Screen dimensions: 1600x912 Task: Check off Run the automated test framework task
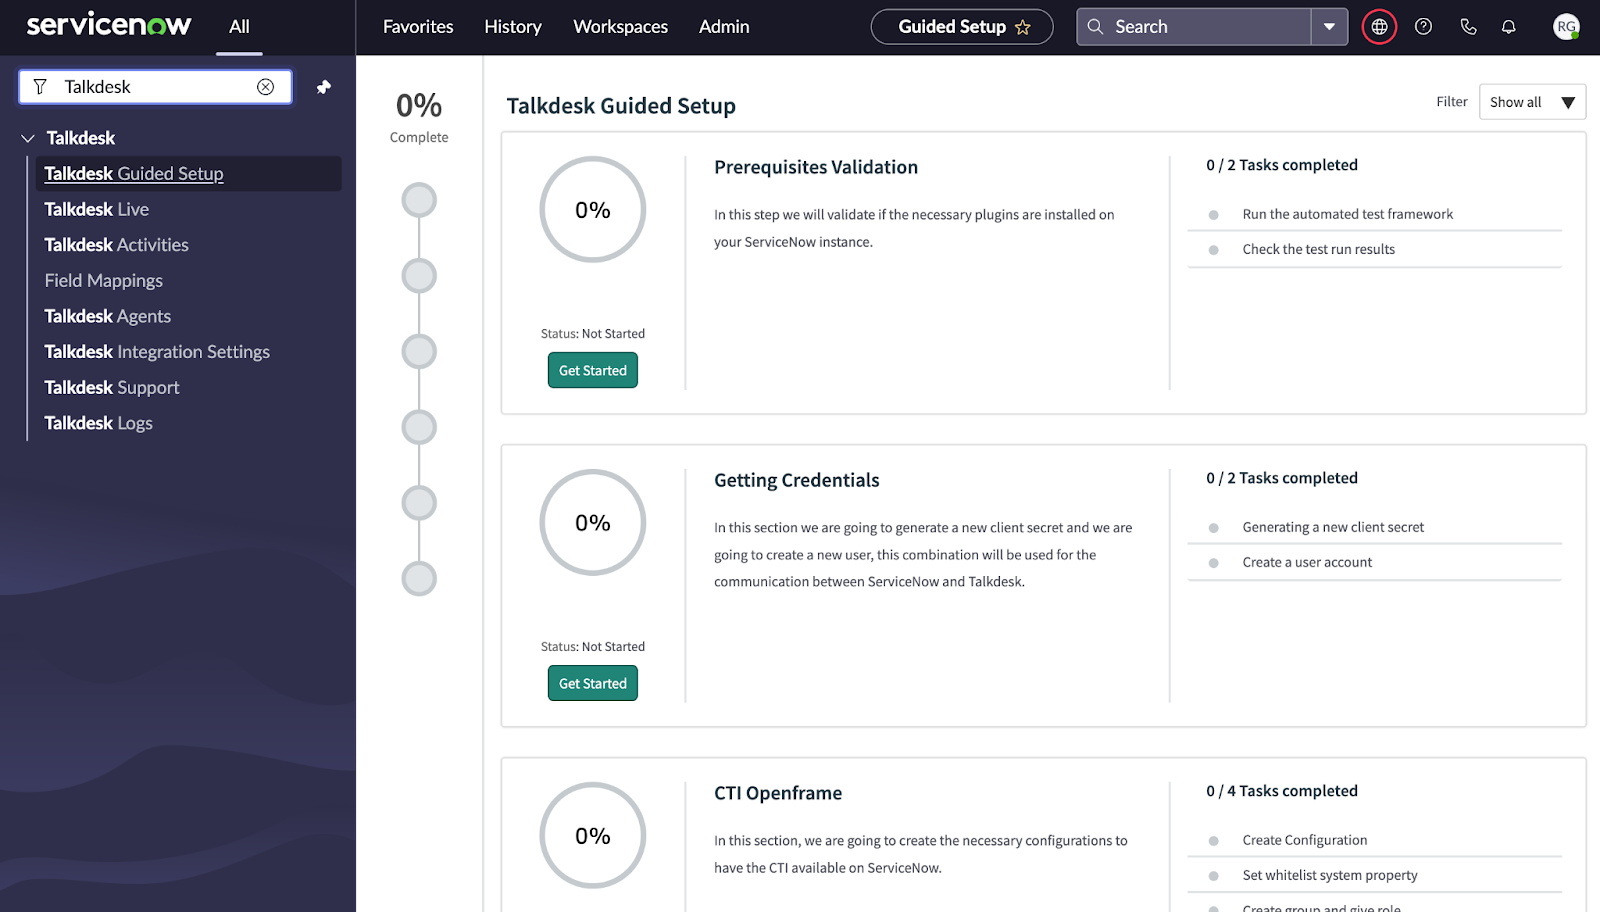1213,214
